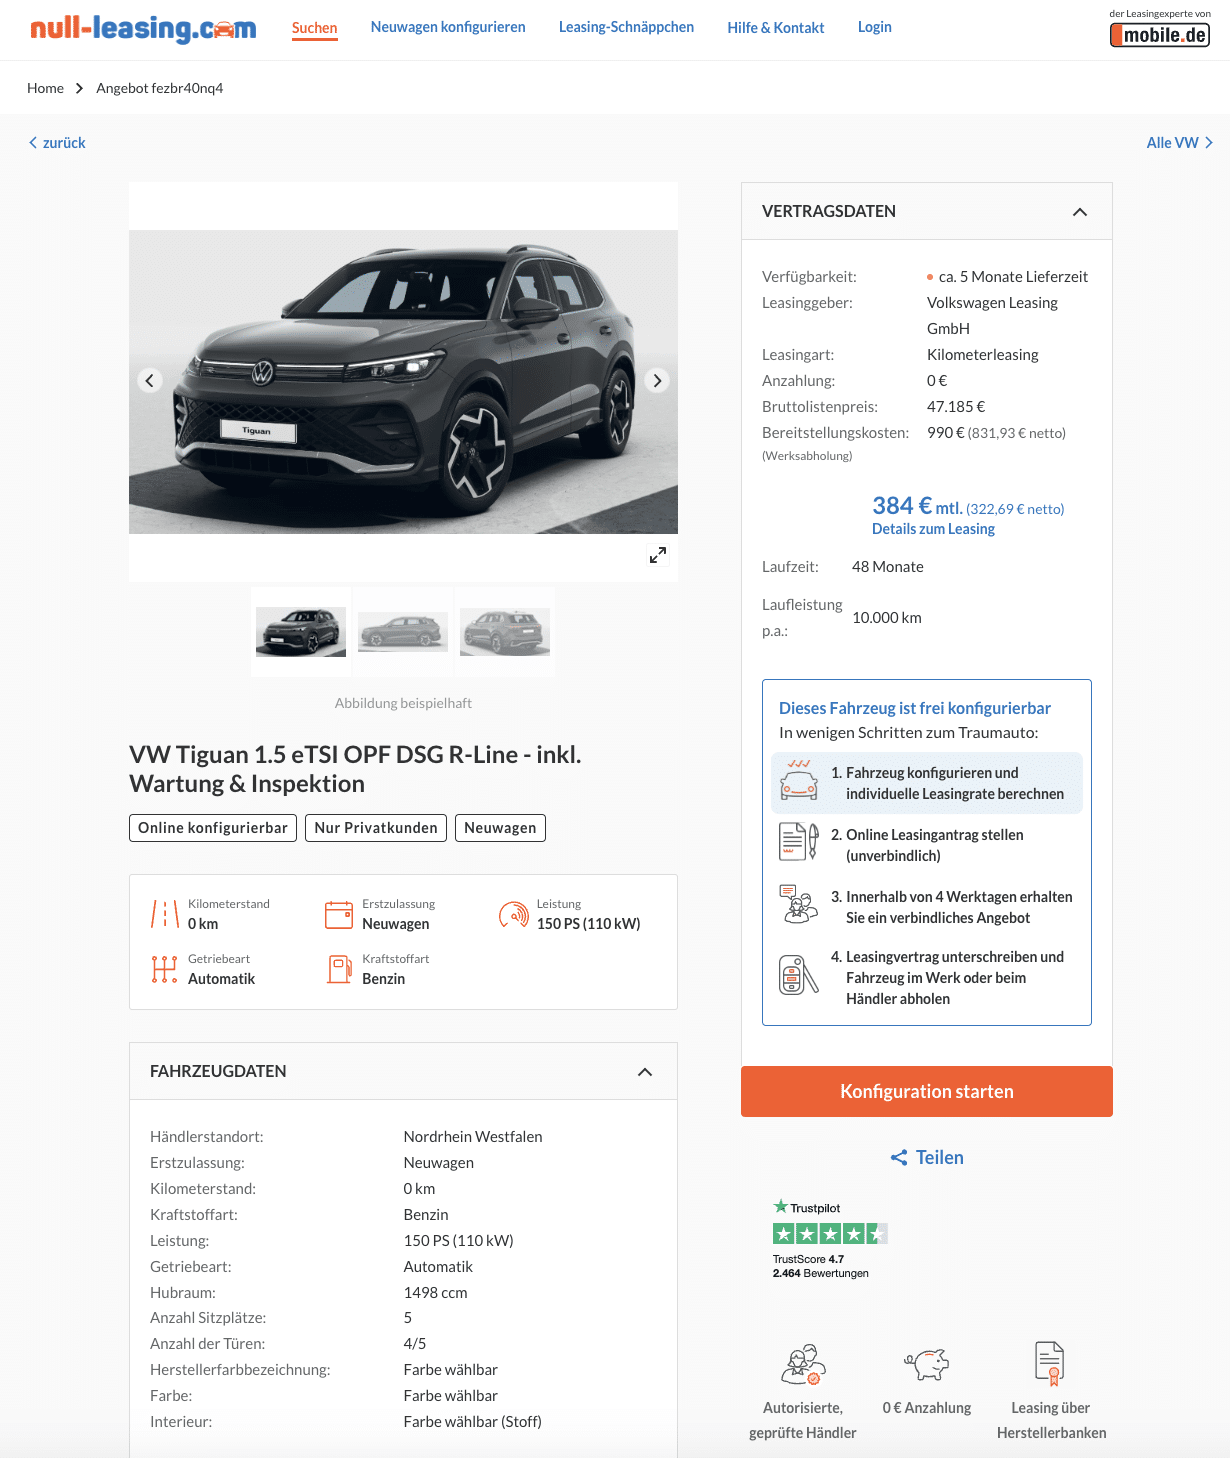Open Neuwagen konfigurieren menu item
This screenshot has width=1230, height=1458.
pos(448,27)
